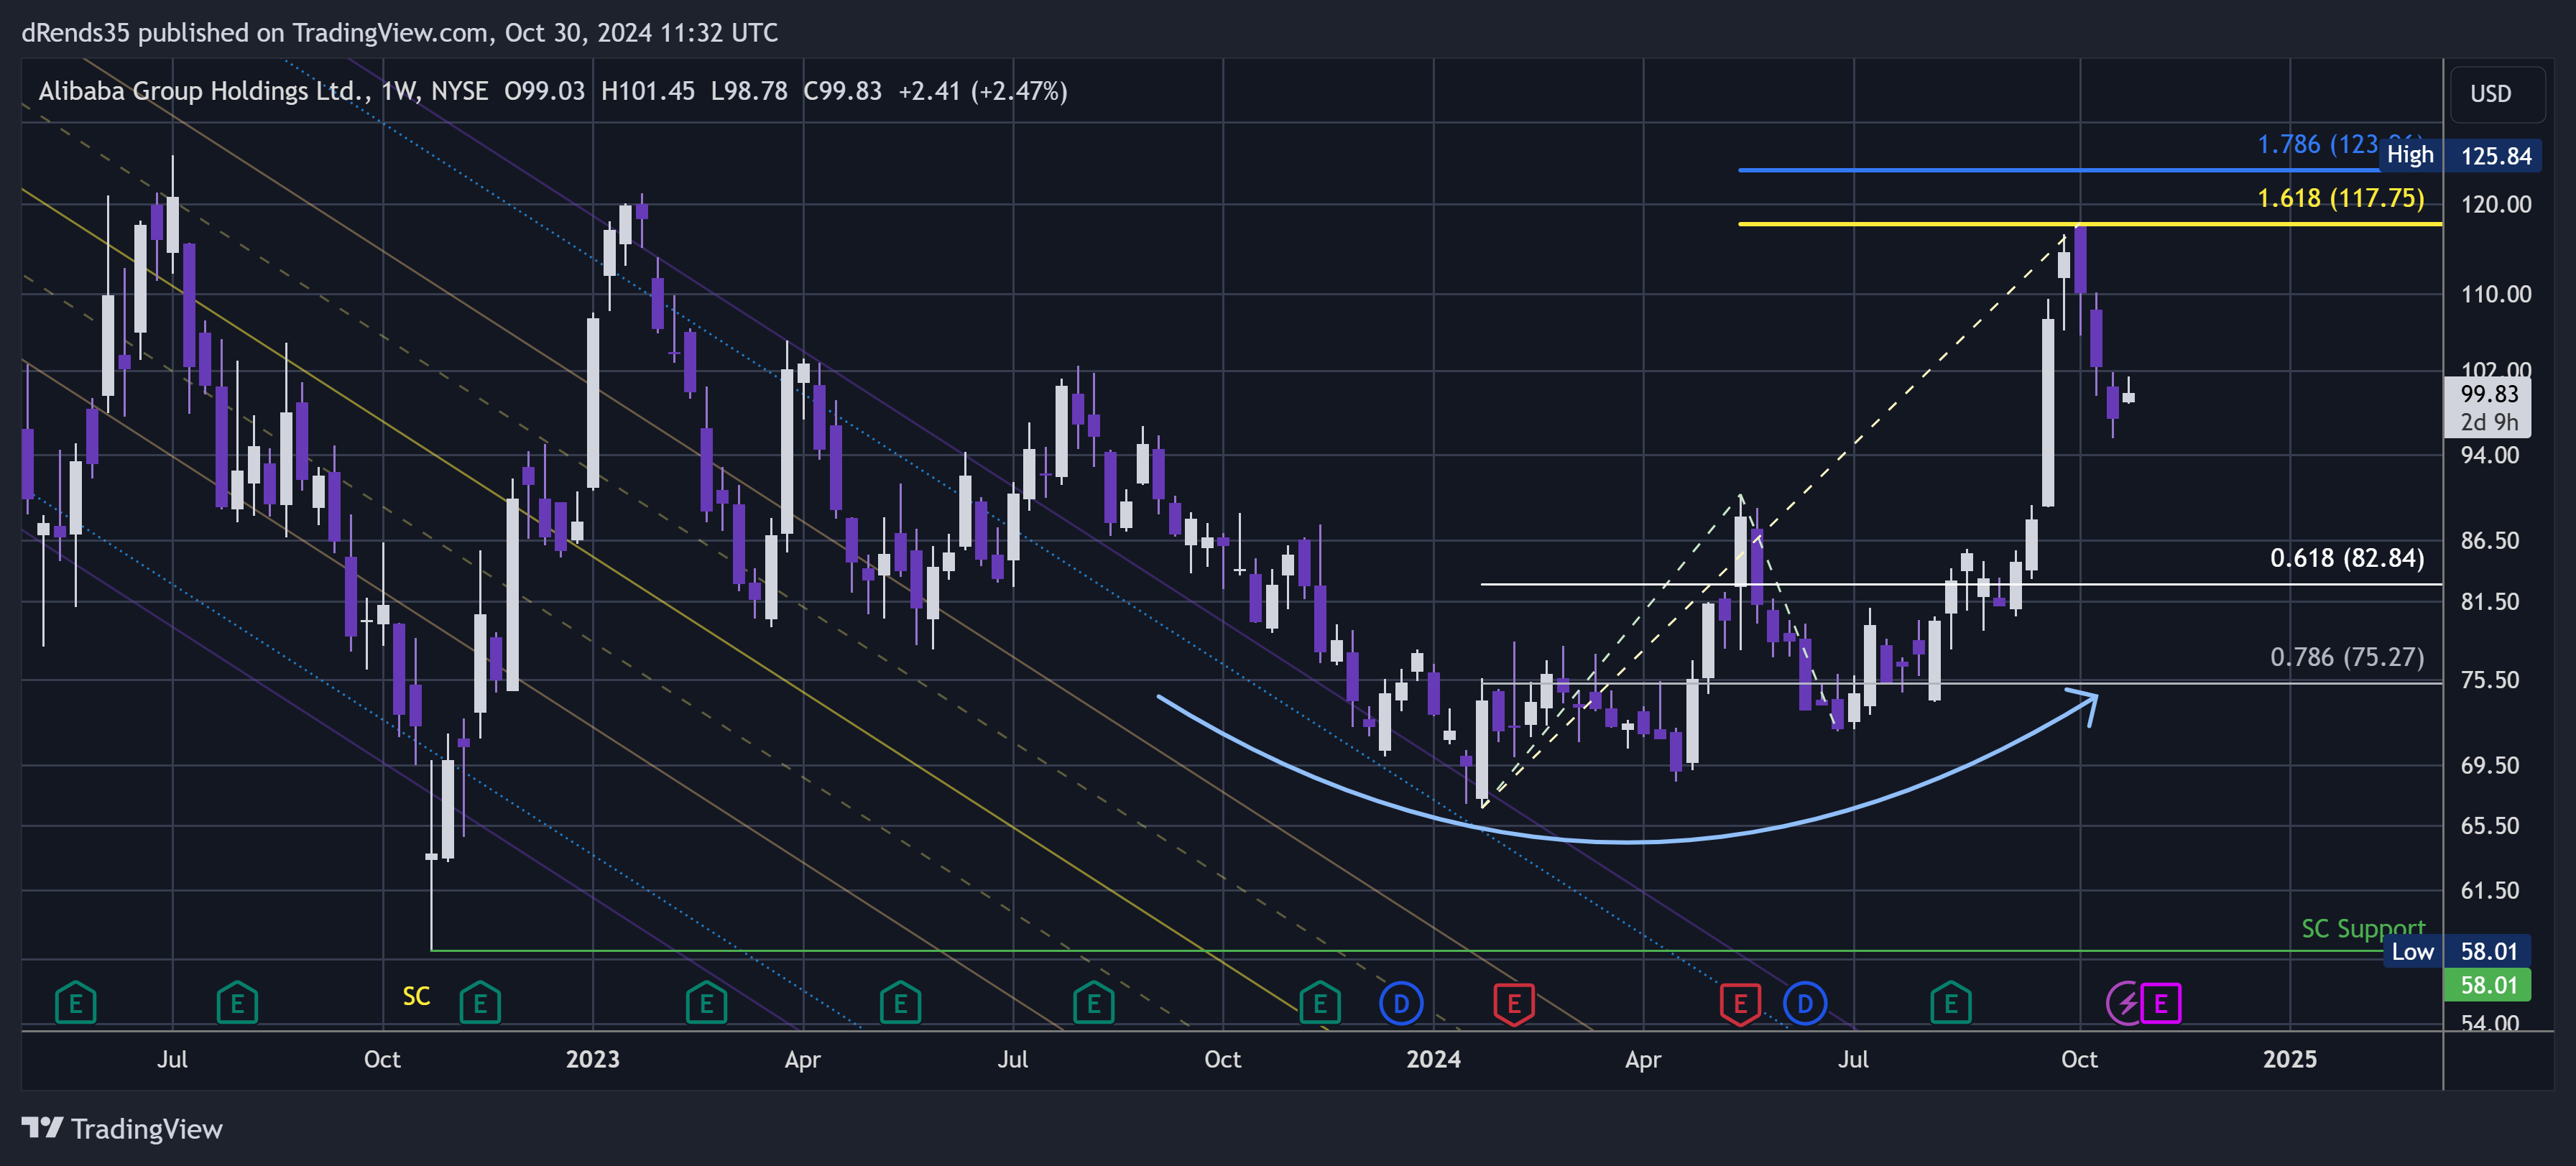Click the yellow 1.618 horizontal line
2576x1166 pixels.
click(2090, 224)
